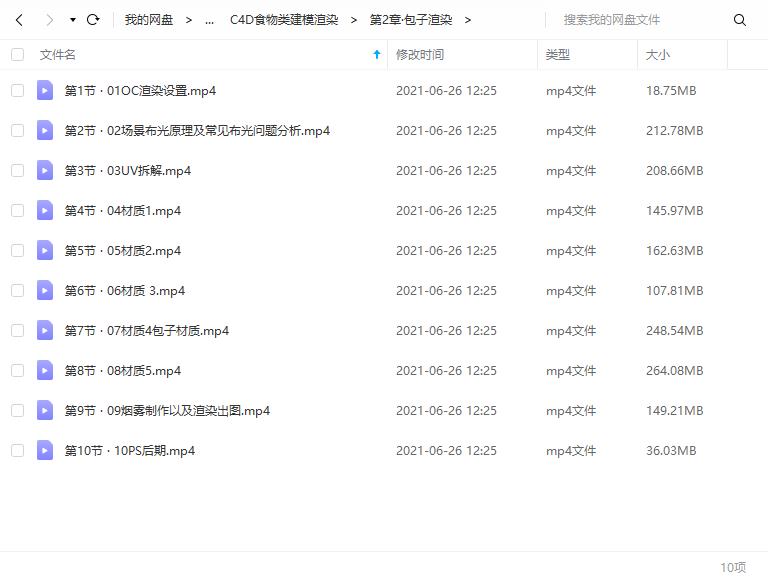Sort by the 修改时间 column header
The height and width of the screenshot is (584, 768).
pyautogui.click(x=420, y=54)
